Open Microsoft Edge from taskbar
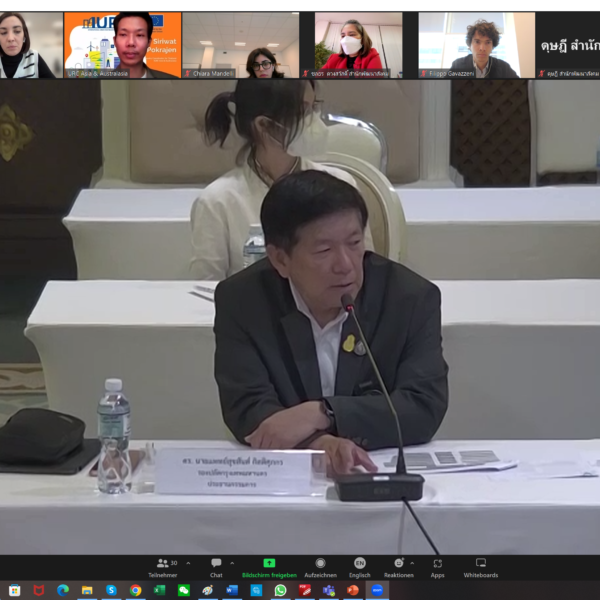The image size is (600, 600). pyautogui.click(x=63, y=590)
